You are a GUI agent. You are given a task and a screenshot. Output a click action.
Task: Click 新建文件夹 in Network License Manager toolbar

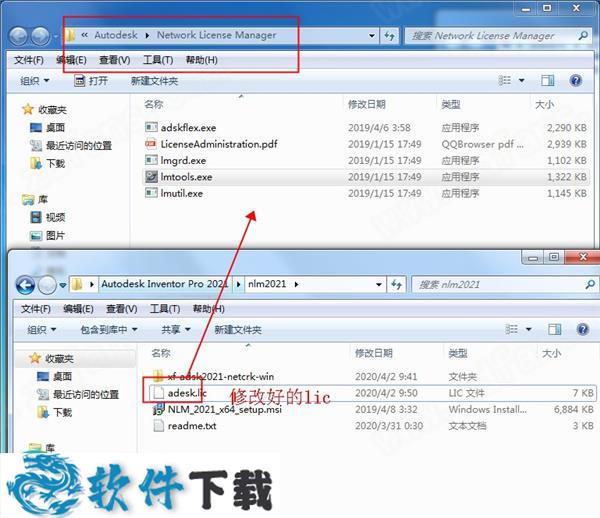tap(154, 81)
